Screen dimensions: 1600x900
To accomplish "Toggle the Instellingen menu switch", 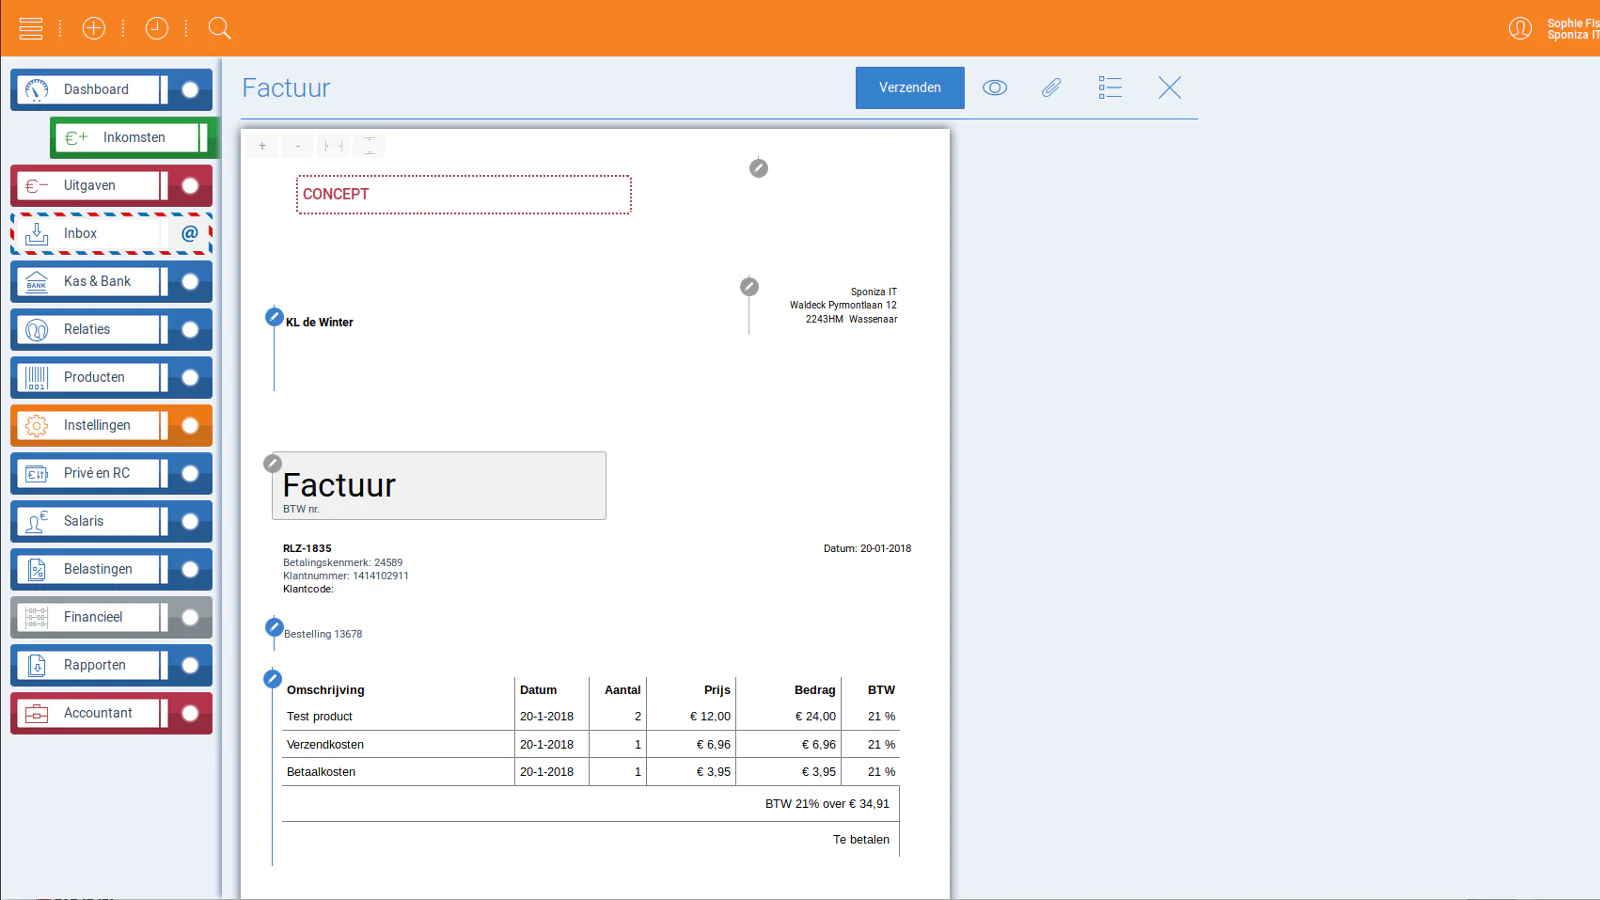I will [190, 426].
